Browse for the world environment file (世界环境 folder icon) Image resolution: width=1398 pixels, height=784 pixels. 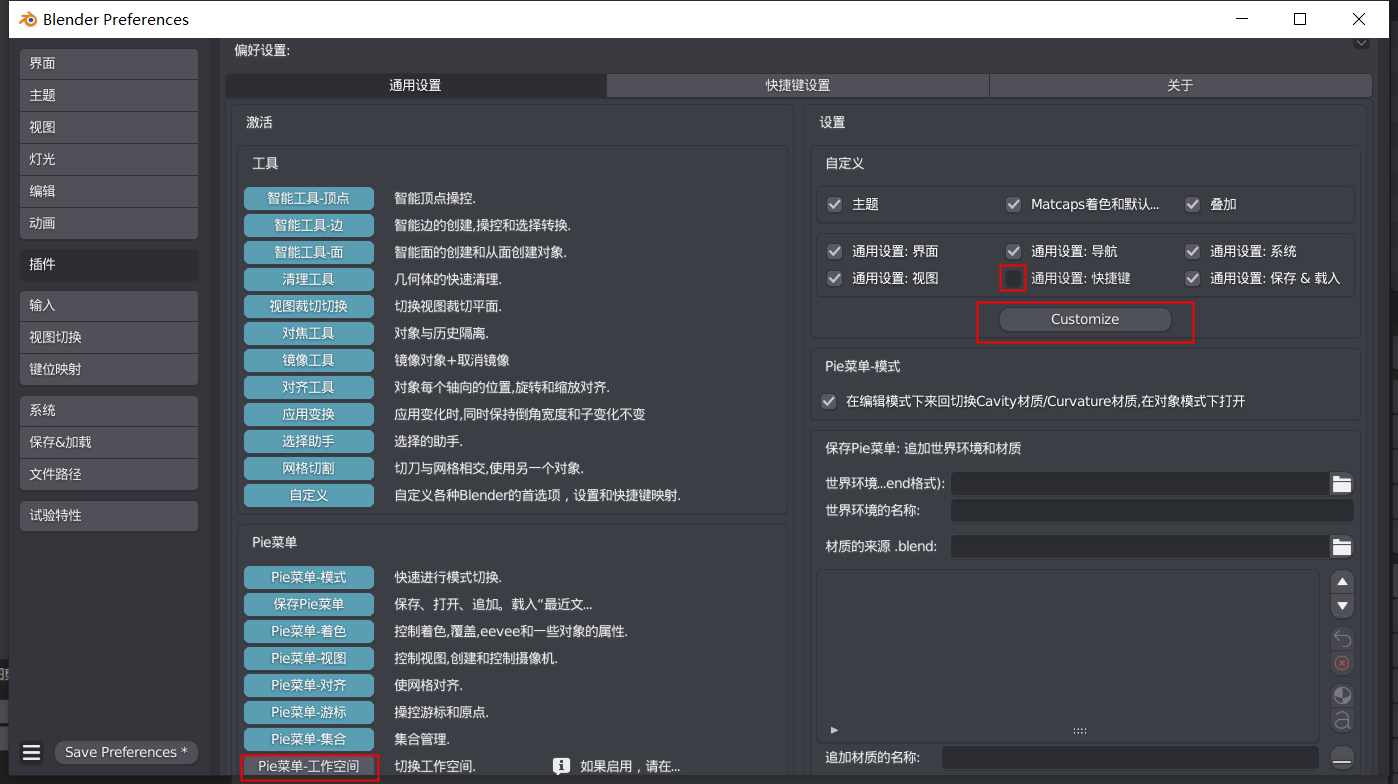pos(1342,484)
